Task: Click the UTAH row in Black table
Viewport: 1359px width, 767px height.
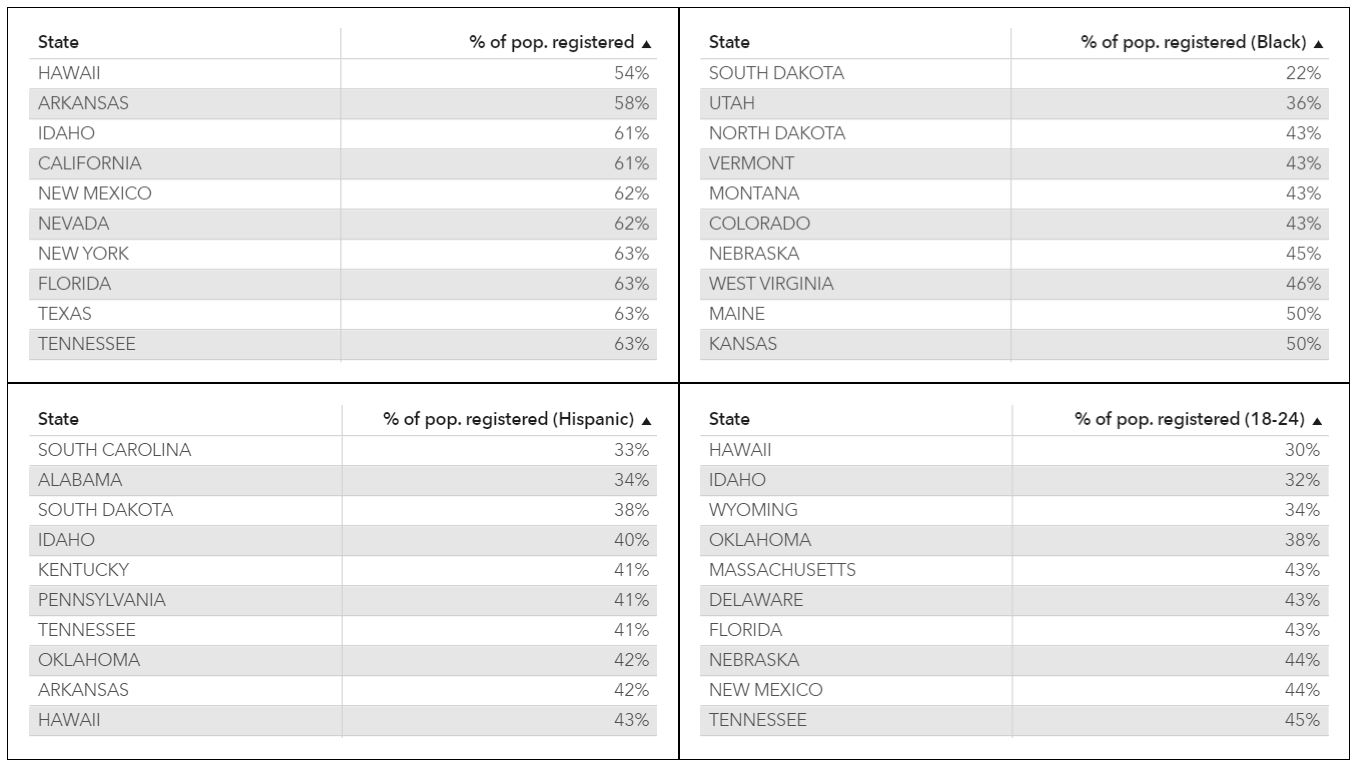Action: (1014, 103)
